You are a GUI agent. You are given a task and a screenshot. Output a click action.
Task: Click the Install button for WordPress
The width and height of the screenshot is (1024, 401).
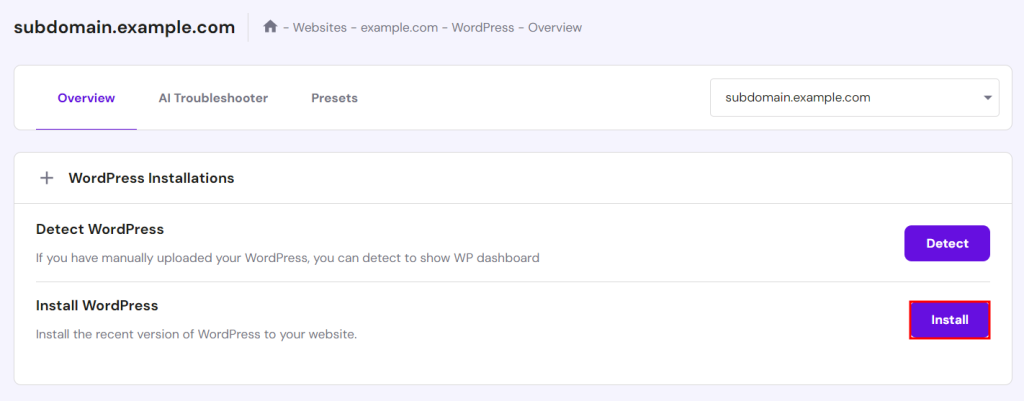pyautogui.click(x=950, y=320)
